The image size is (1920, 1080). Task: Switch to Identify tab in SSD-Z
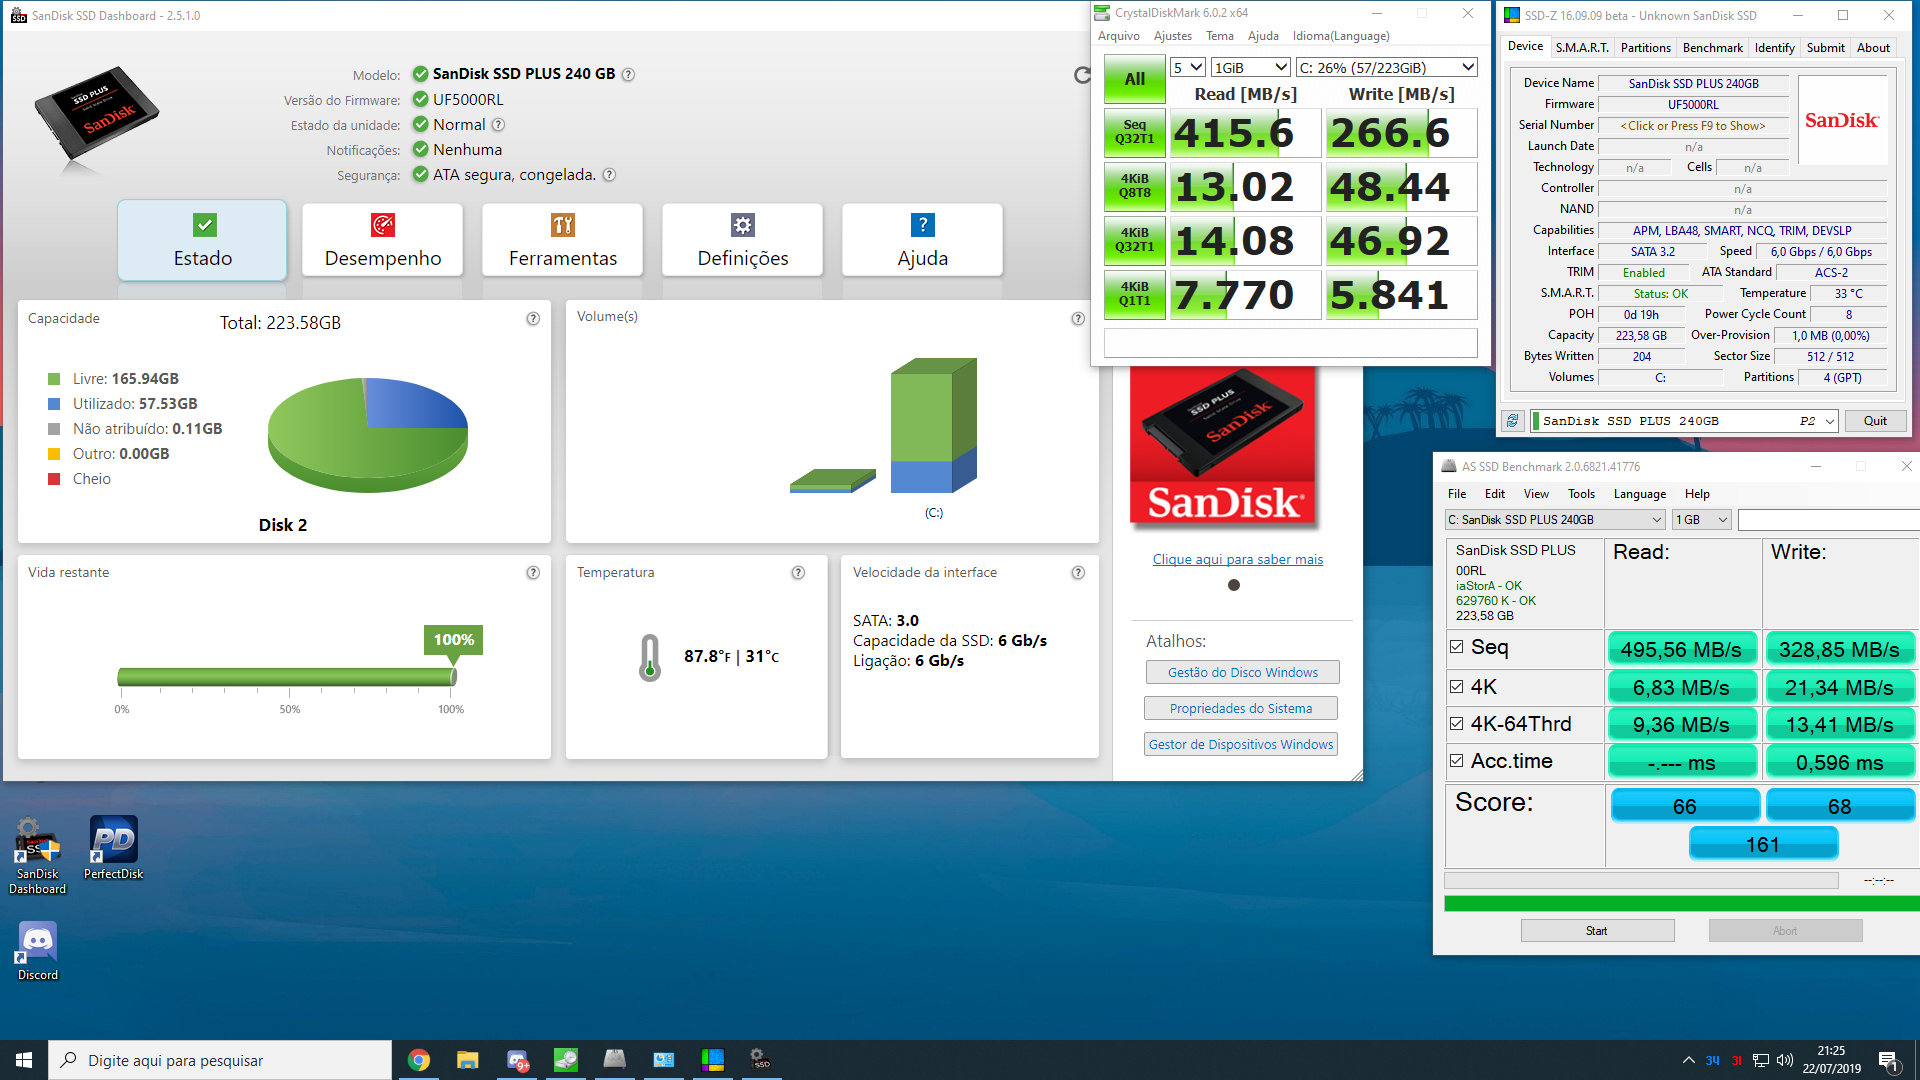click(1774, 47)
